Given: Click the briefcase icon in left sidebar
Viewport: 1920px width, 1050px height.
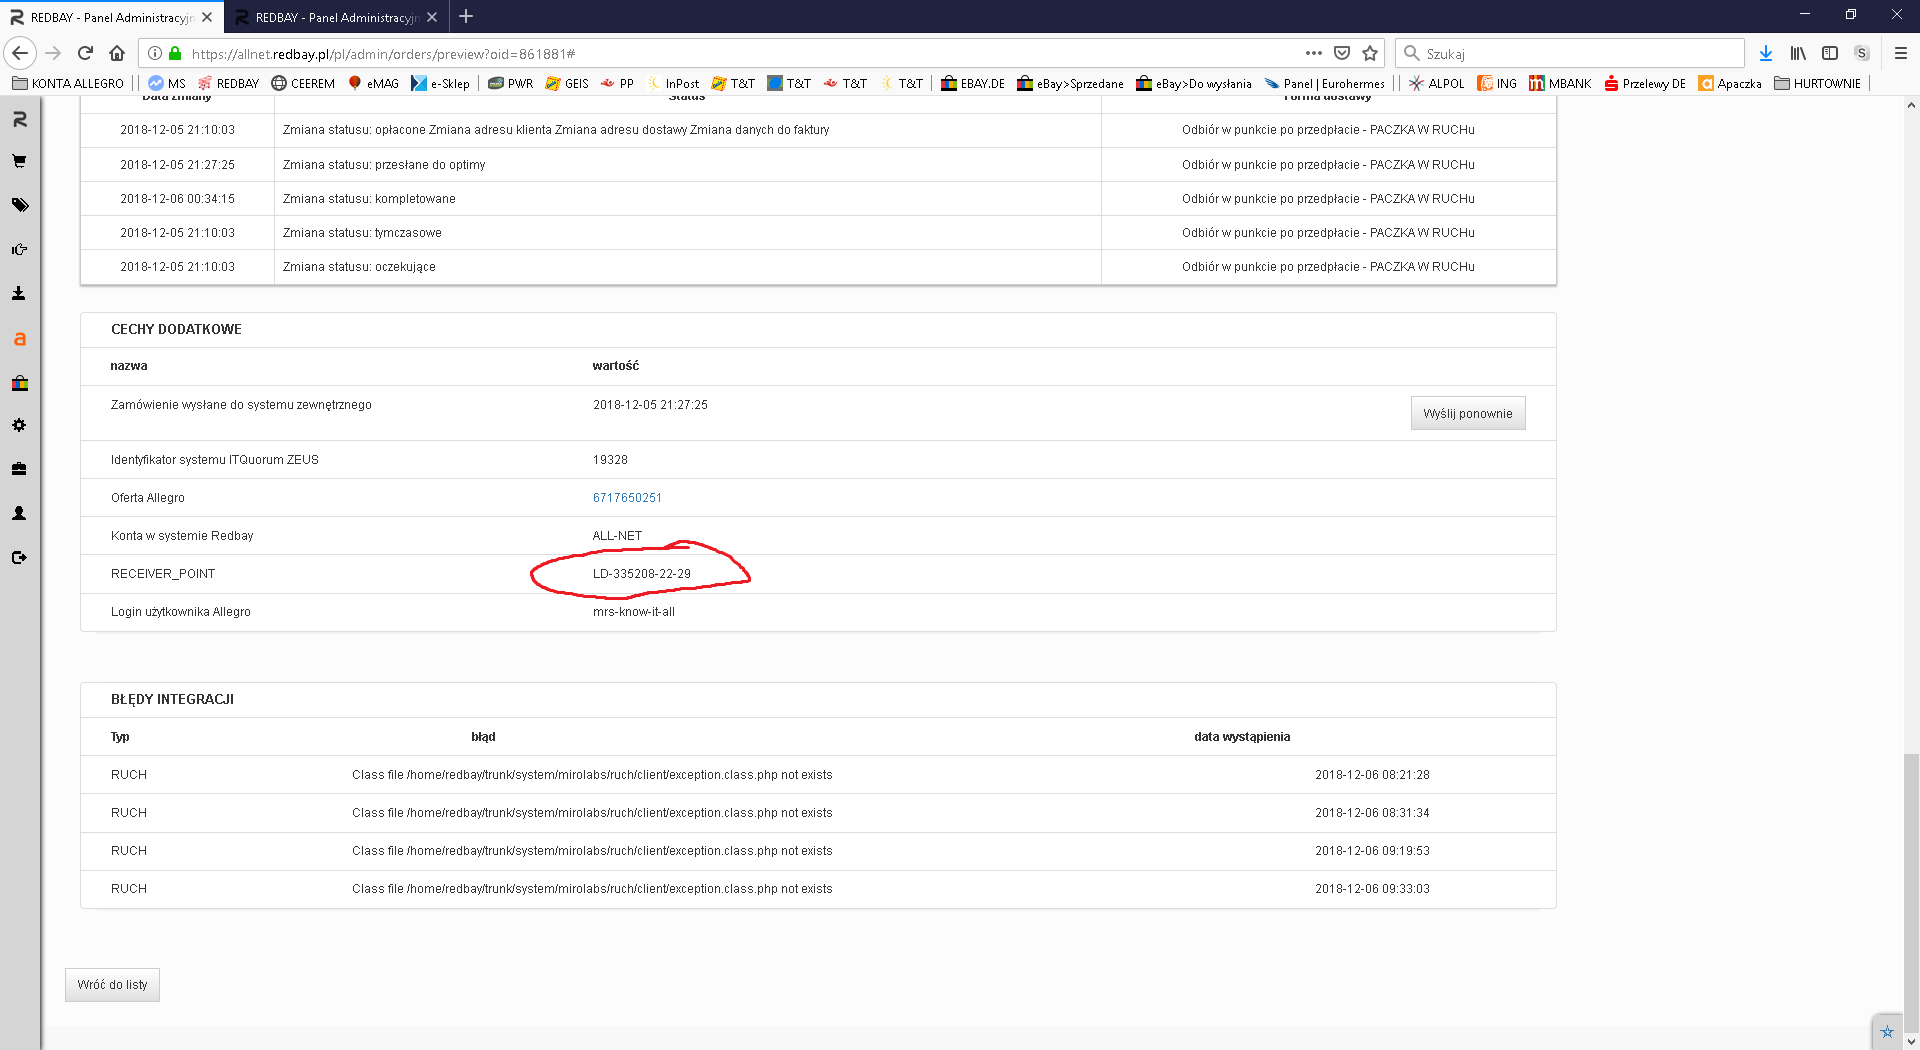Looking at the screenshot, I should pos(19,469).
